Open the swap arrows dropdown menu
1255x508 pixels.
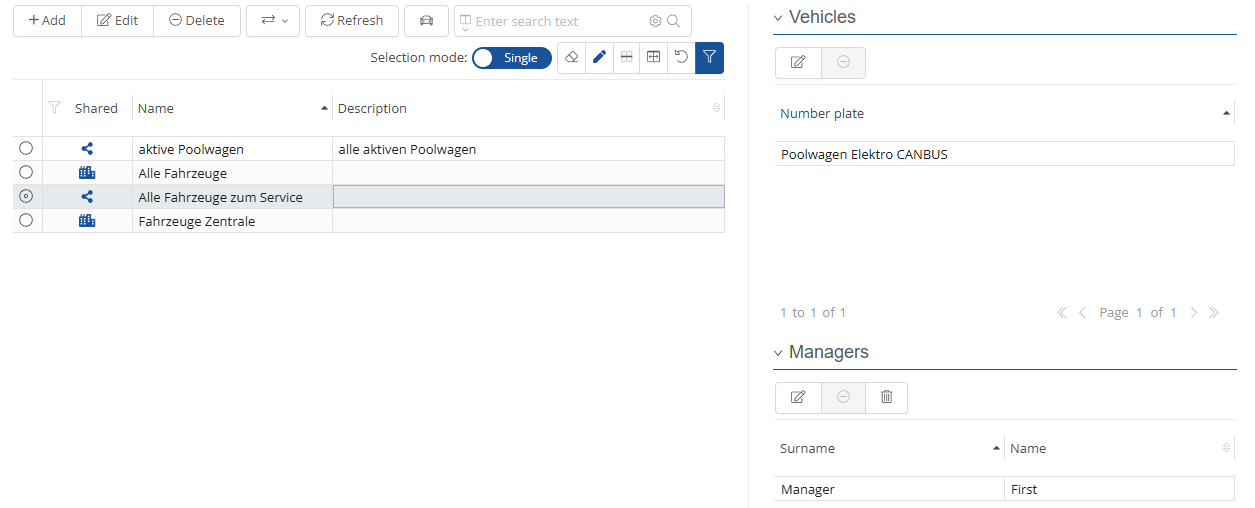click(273, 21)
